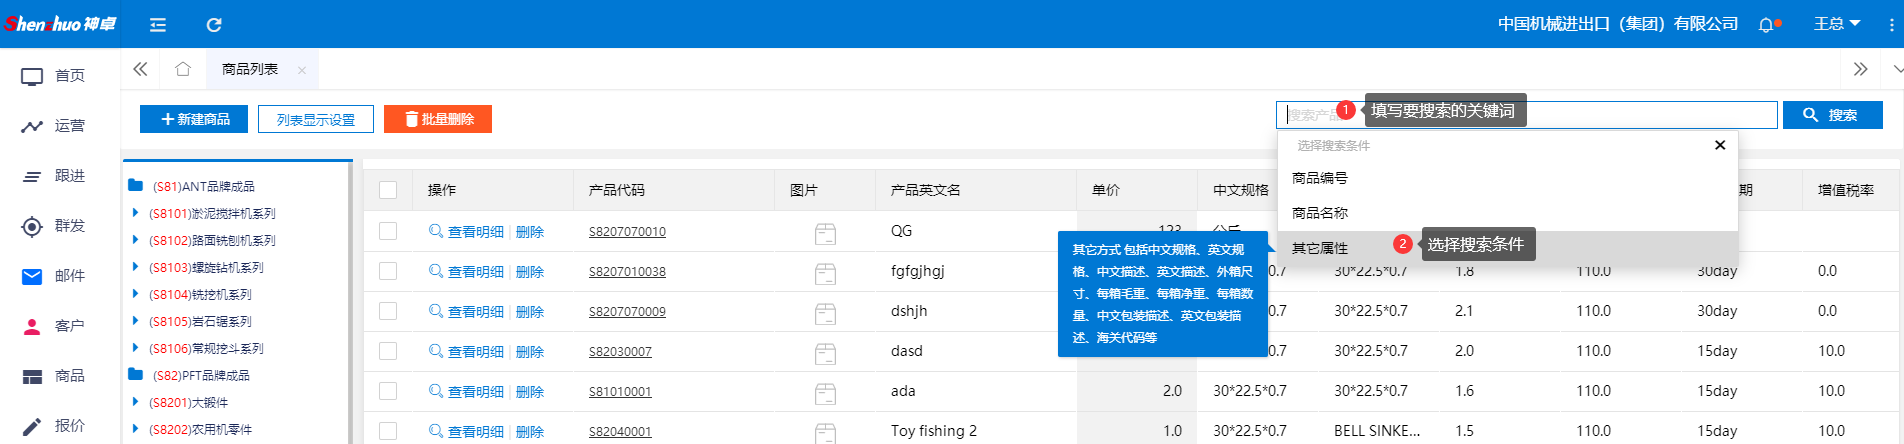Open 邮件 mail in the sidebar
The height and width of the screenshot is (444, 1904).
pyautogui.click(x=54, y=276)
